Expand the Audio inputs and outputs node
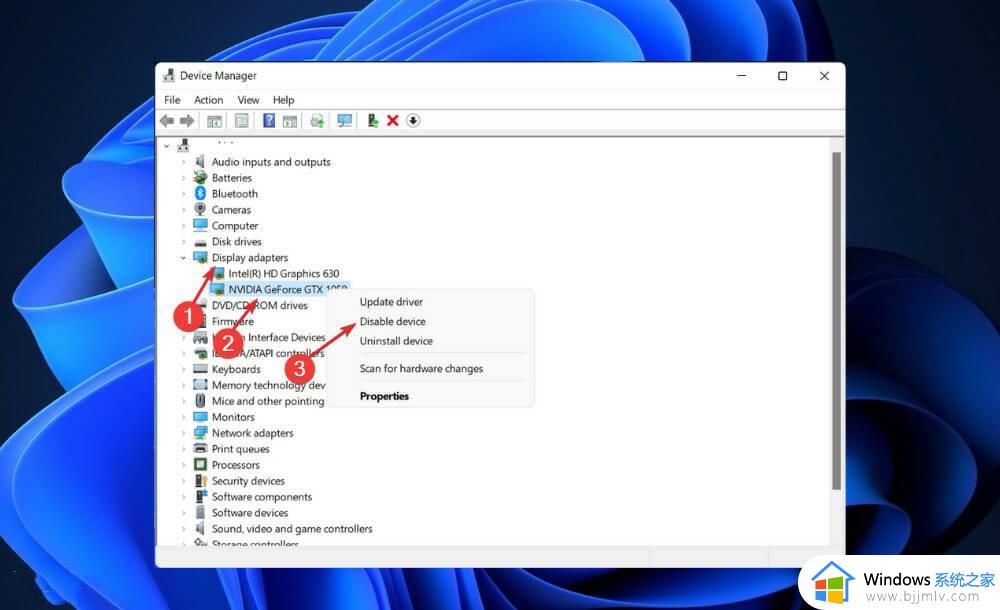 coord(184,162)
